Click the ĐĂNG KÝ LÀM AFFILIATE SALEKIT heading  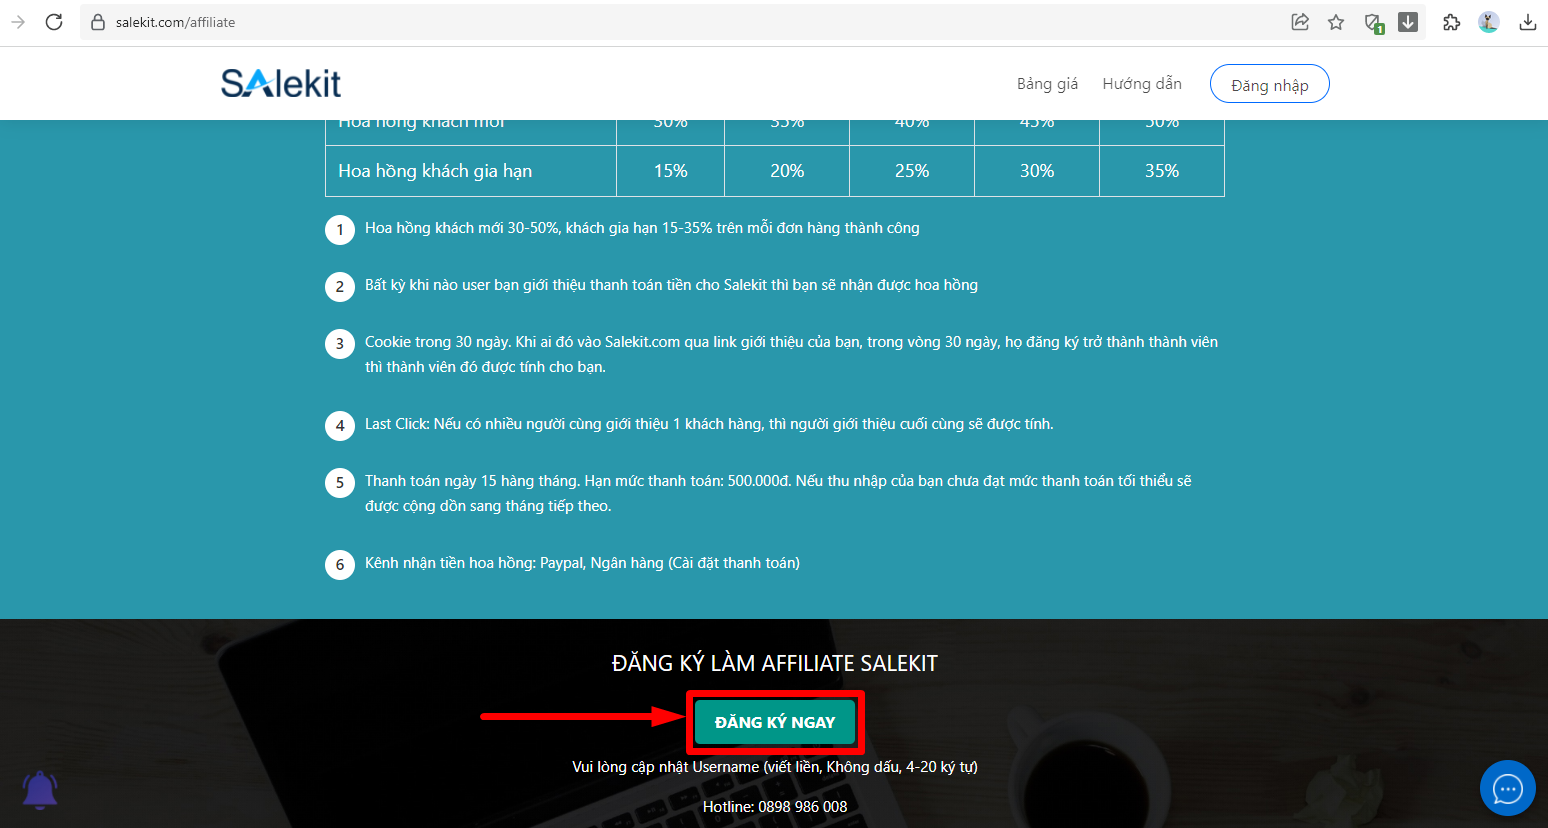coord(775,664)
